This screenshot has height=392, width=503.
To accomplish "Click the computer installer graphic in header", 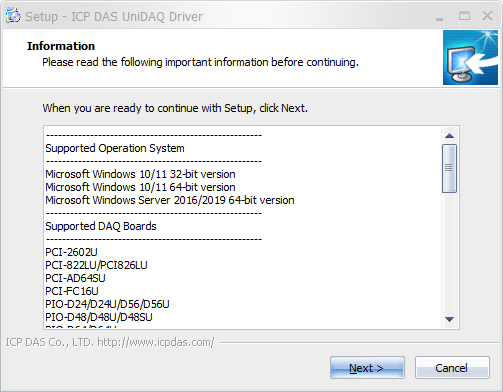I will click(470, 57).
